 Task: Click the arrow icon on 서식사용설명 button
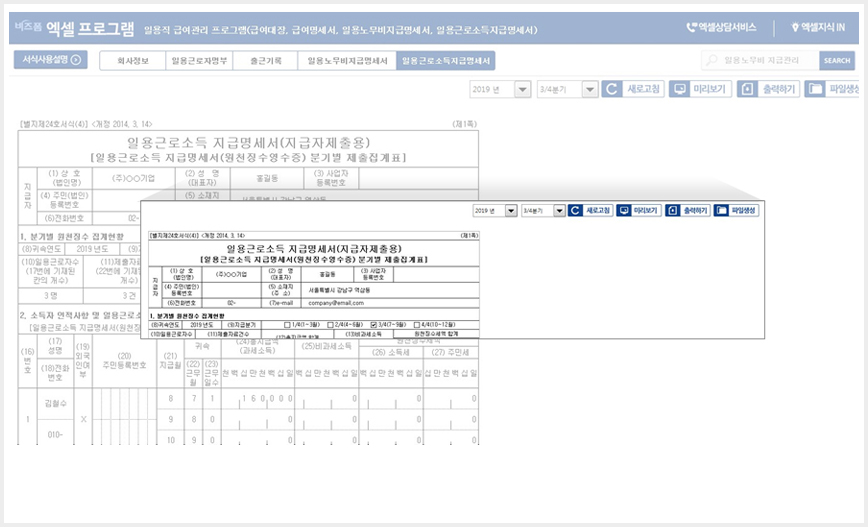pos(76,60)
